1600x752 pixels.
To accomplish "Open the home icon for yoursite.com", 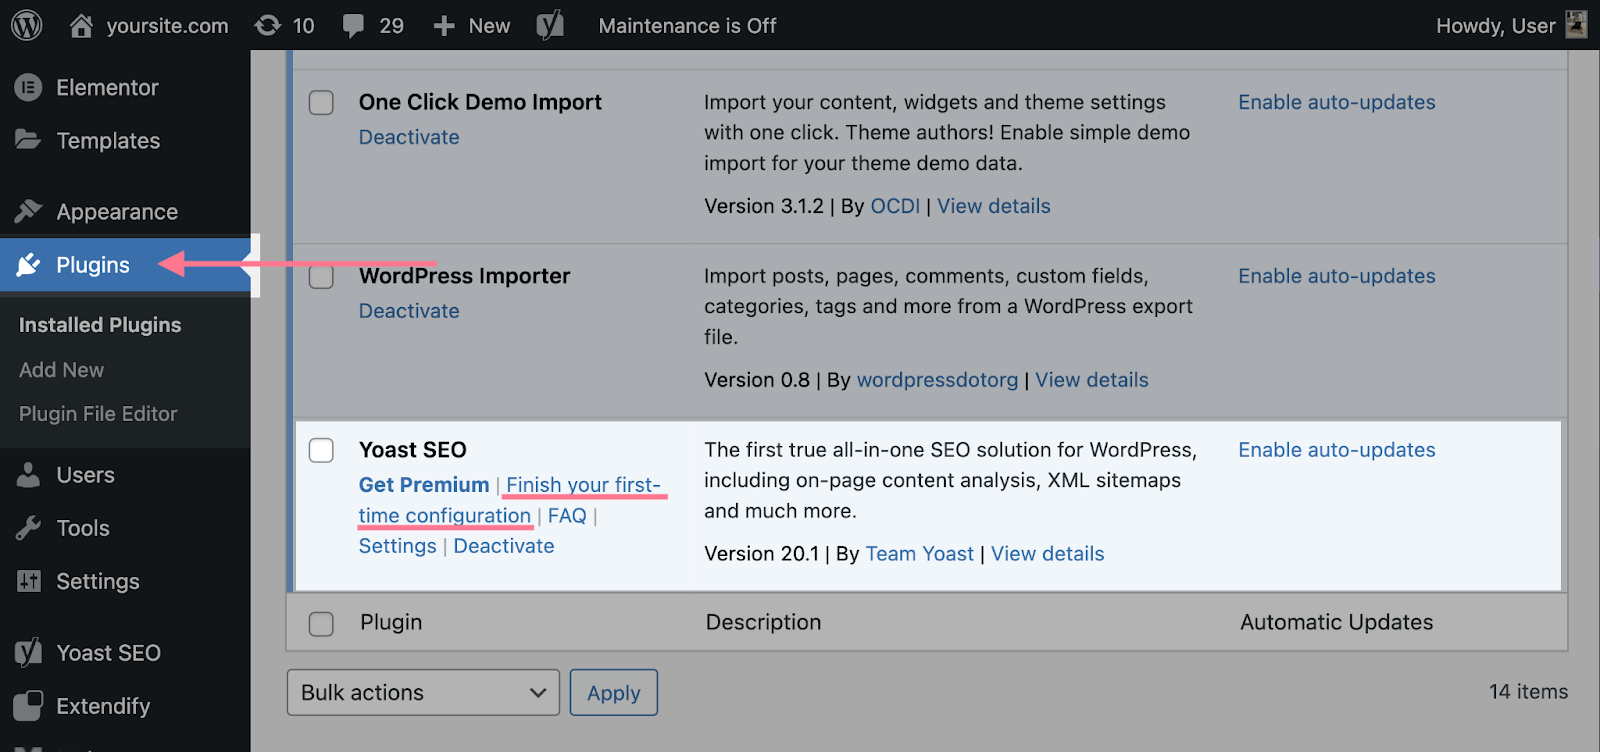I will (x=81, y=25).
